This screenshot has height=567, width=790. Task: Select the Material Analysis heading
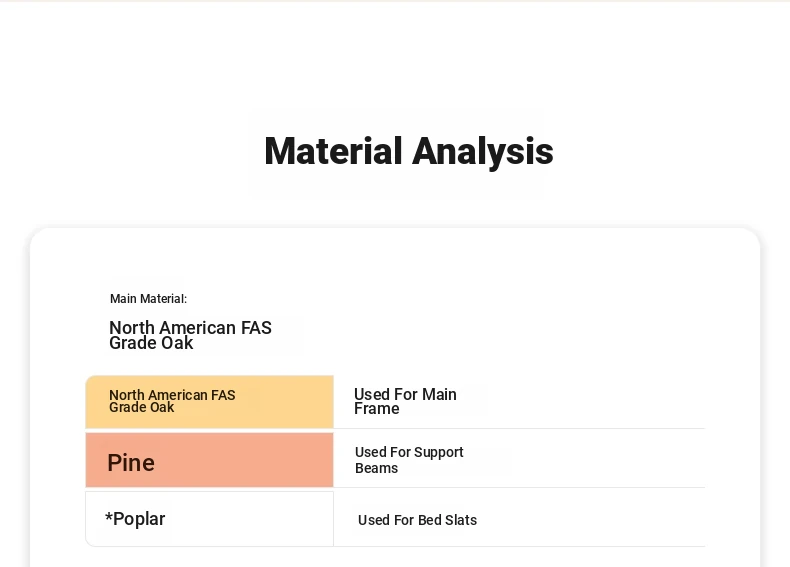(409, 151)
